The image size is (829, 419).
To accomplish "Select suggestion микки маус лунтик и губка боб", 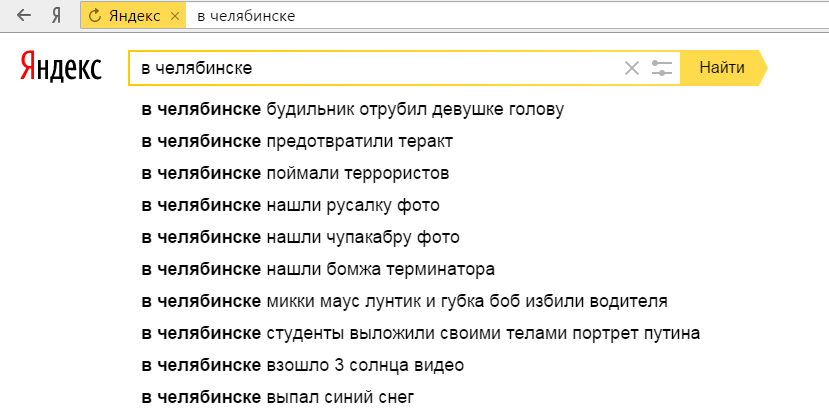I will (404, 301).
